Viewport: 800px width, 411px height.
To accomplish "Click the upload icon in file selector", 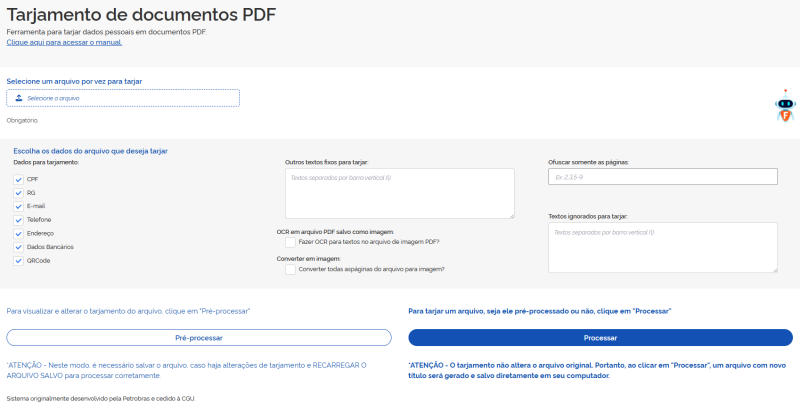I will point(19,98).
